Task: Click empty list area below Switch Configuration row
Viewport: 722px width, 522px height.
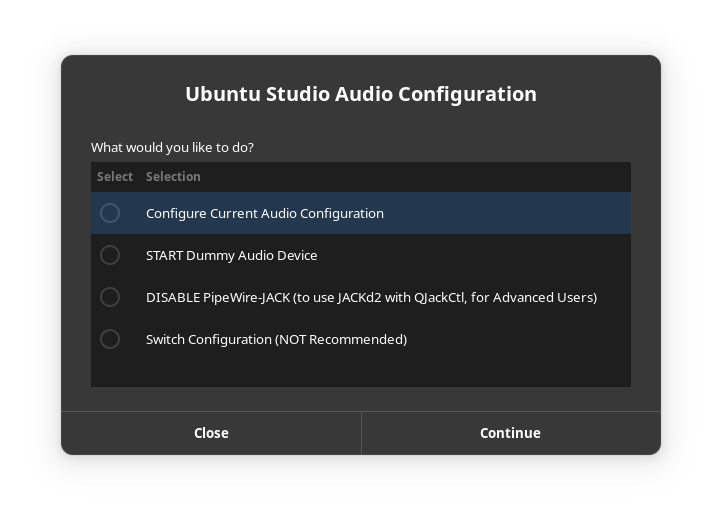Action: point(360,372)
